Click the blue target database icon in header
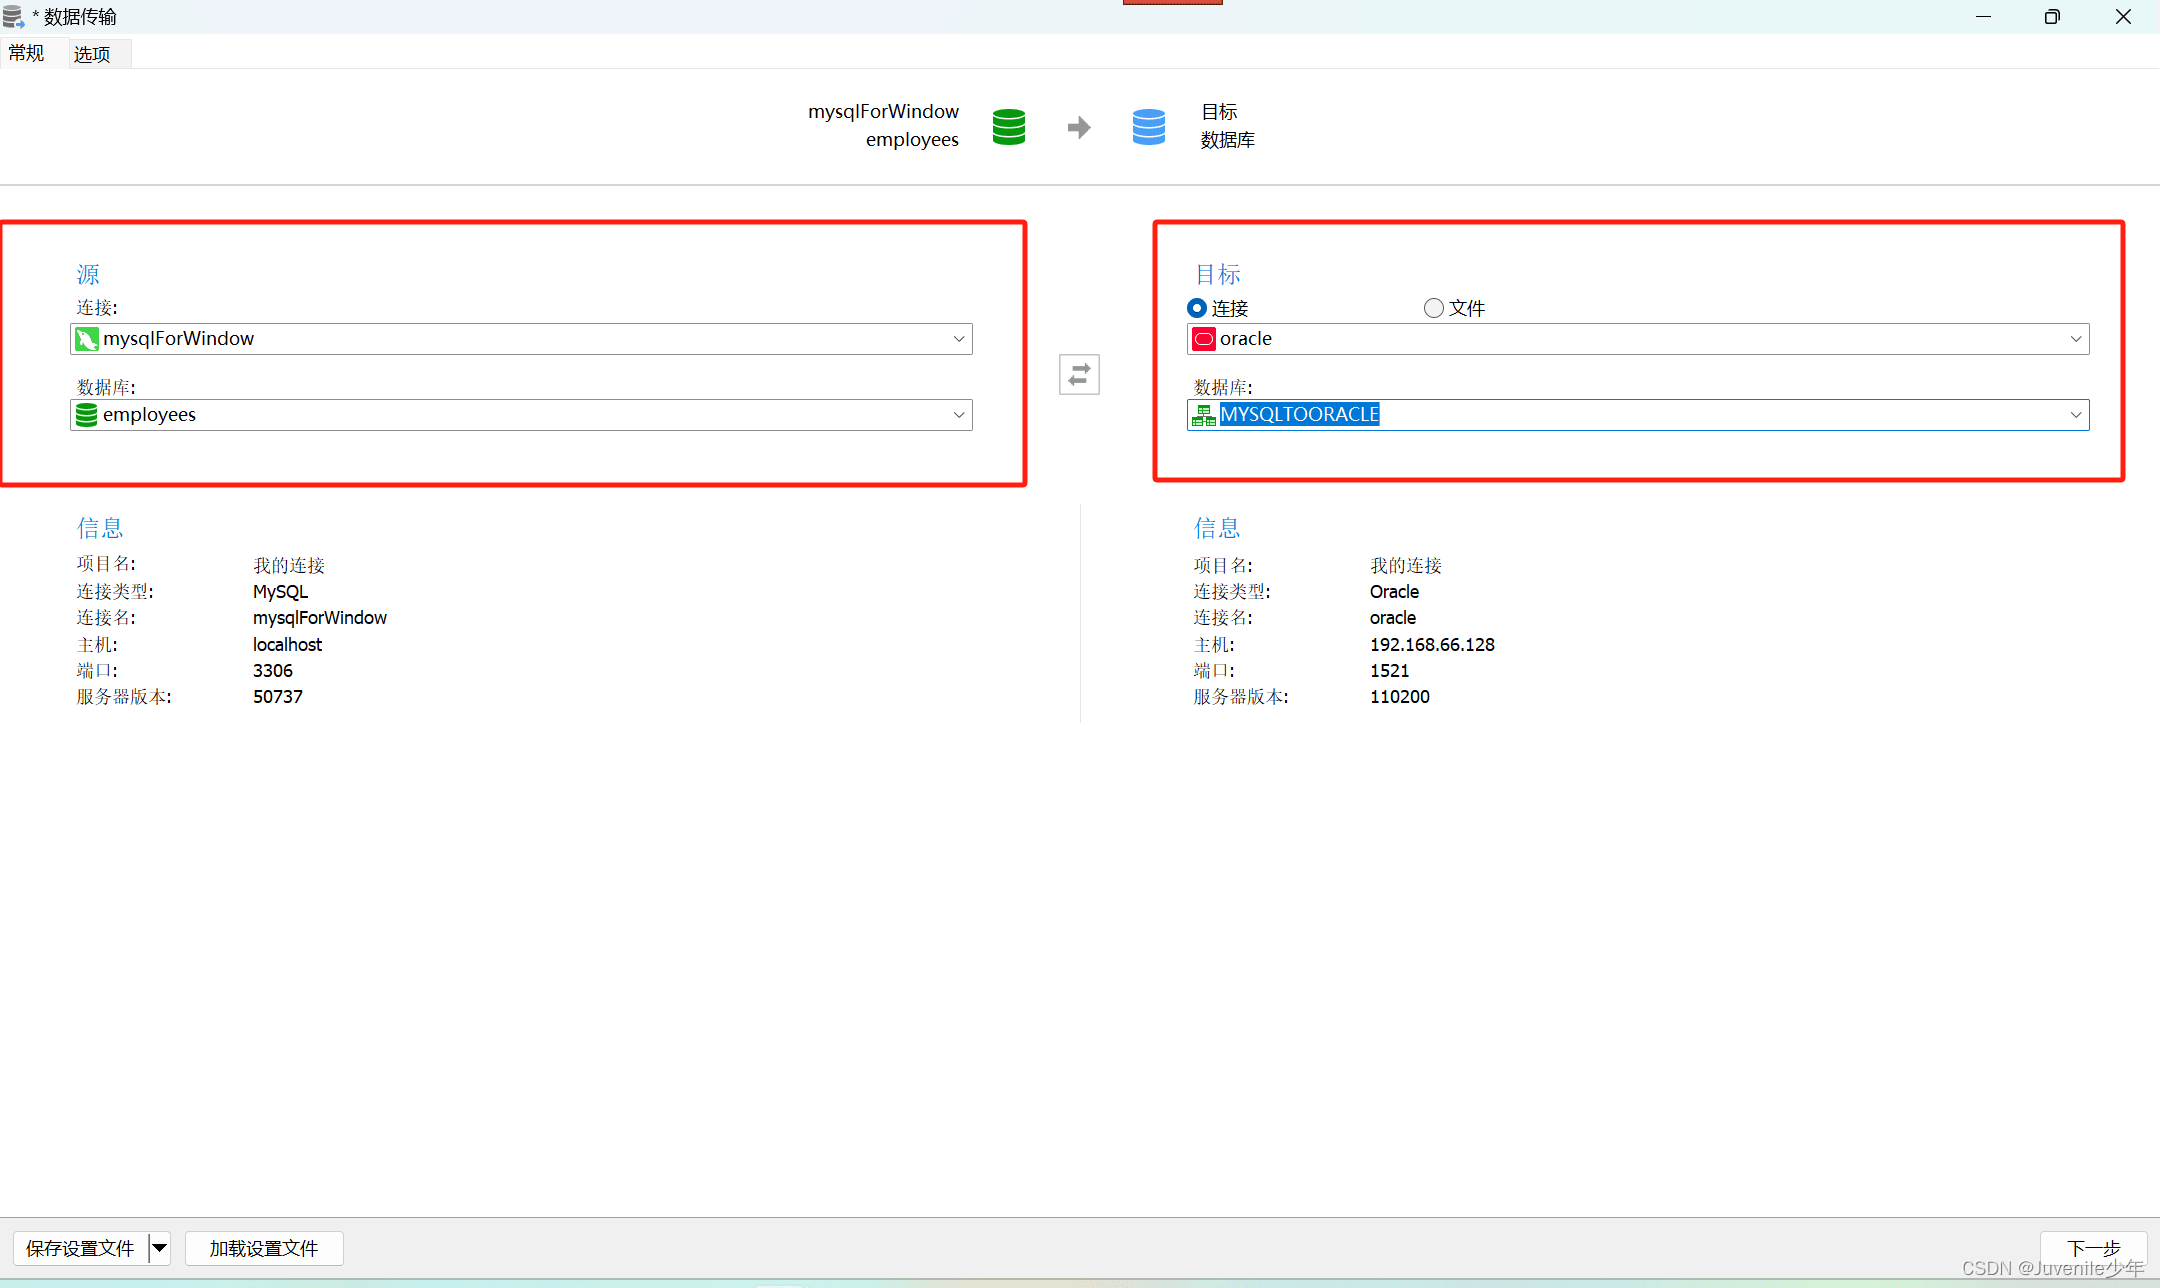 pos(1148,127)
